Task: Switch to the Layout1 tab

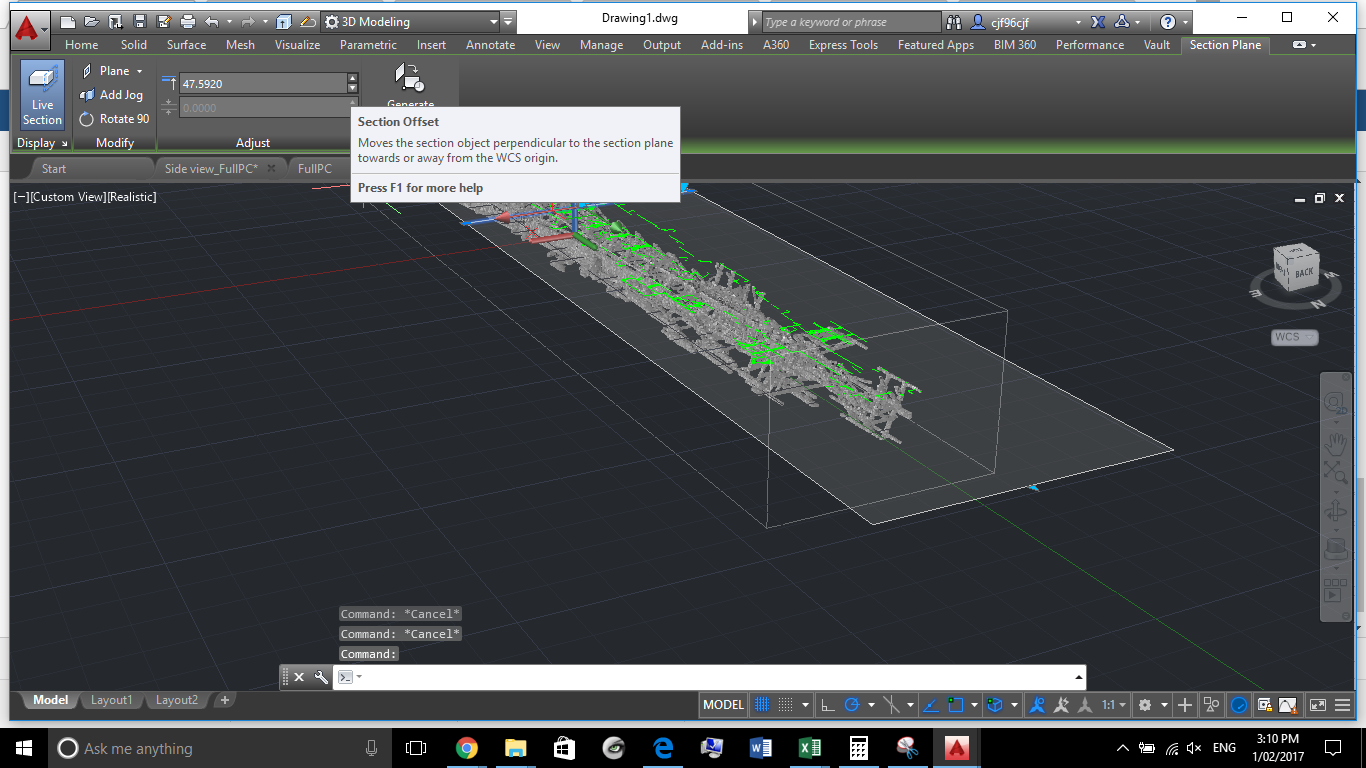Action: (x=111, y=700)
